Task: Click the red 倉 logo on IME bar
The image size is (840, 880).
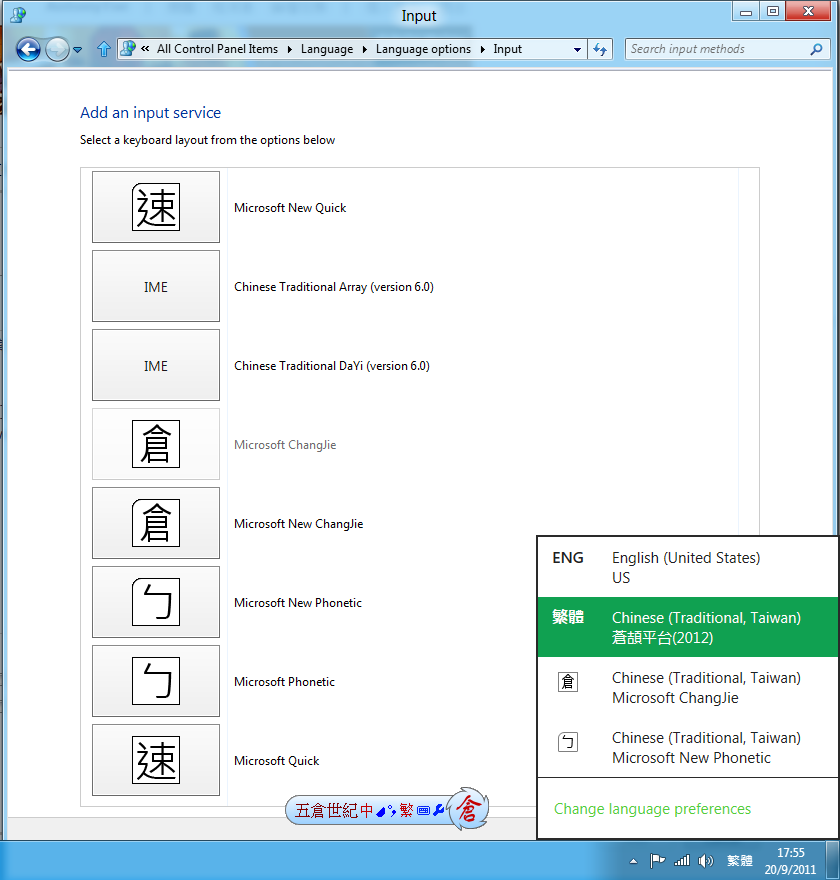Action: (469, 809)
